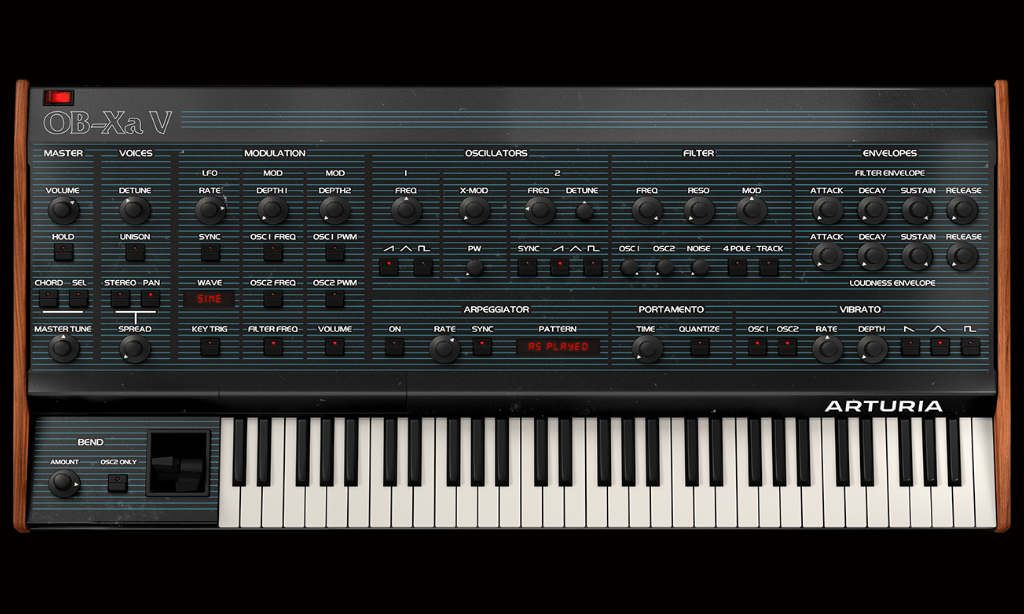Adjust Filter Envelope Release knob

pyautogui.click(x=963, y=210)
